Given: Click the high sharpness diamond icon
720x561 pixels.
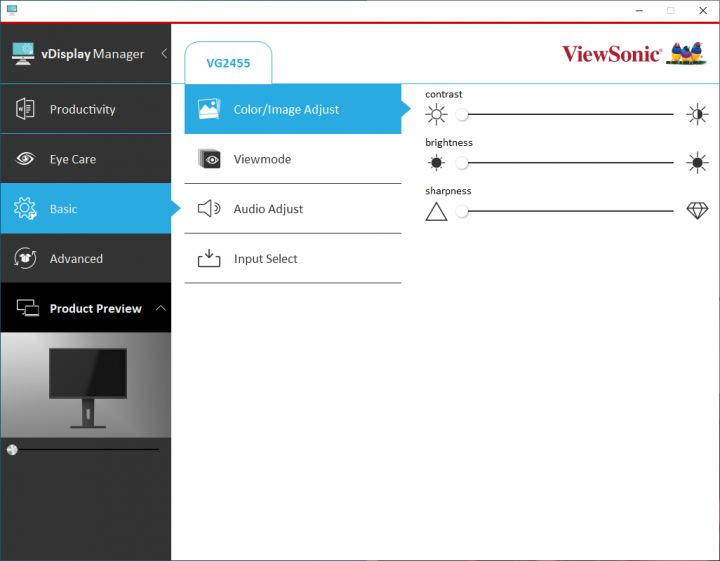Looking at the screenshot, I should pyautogui.click(x=697, y=211).
